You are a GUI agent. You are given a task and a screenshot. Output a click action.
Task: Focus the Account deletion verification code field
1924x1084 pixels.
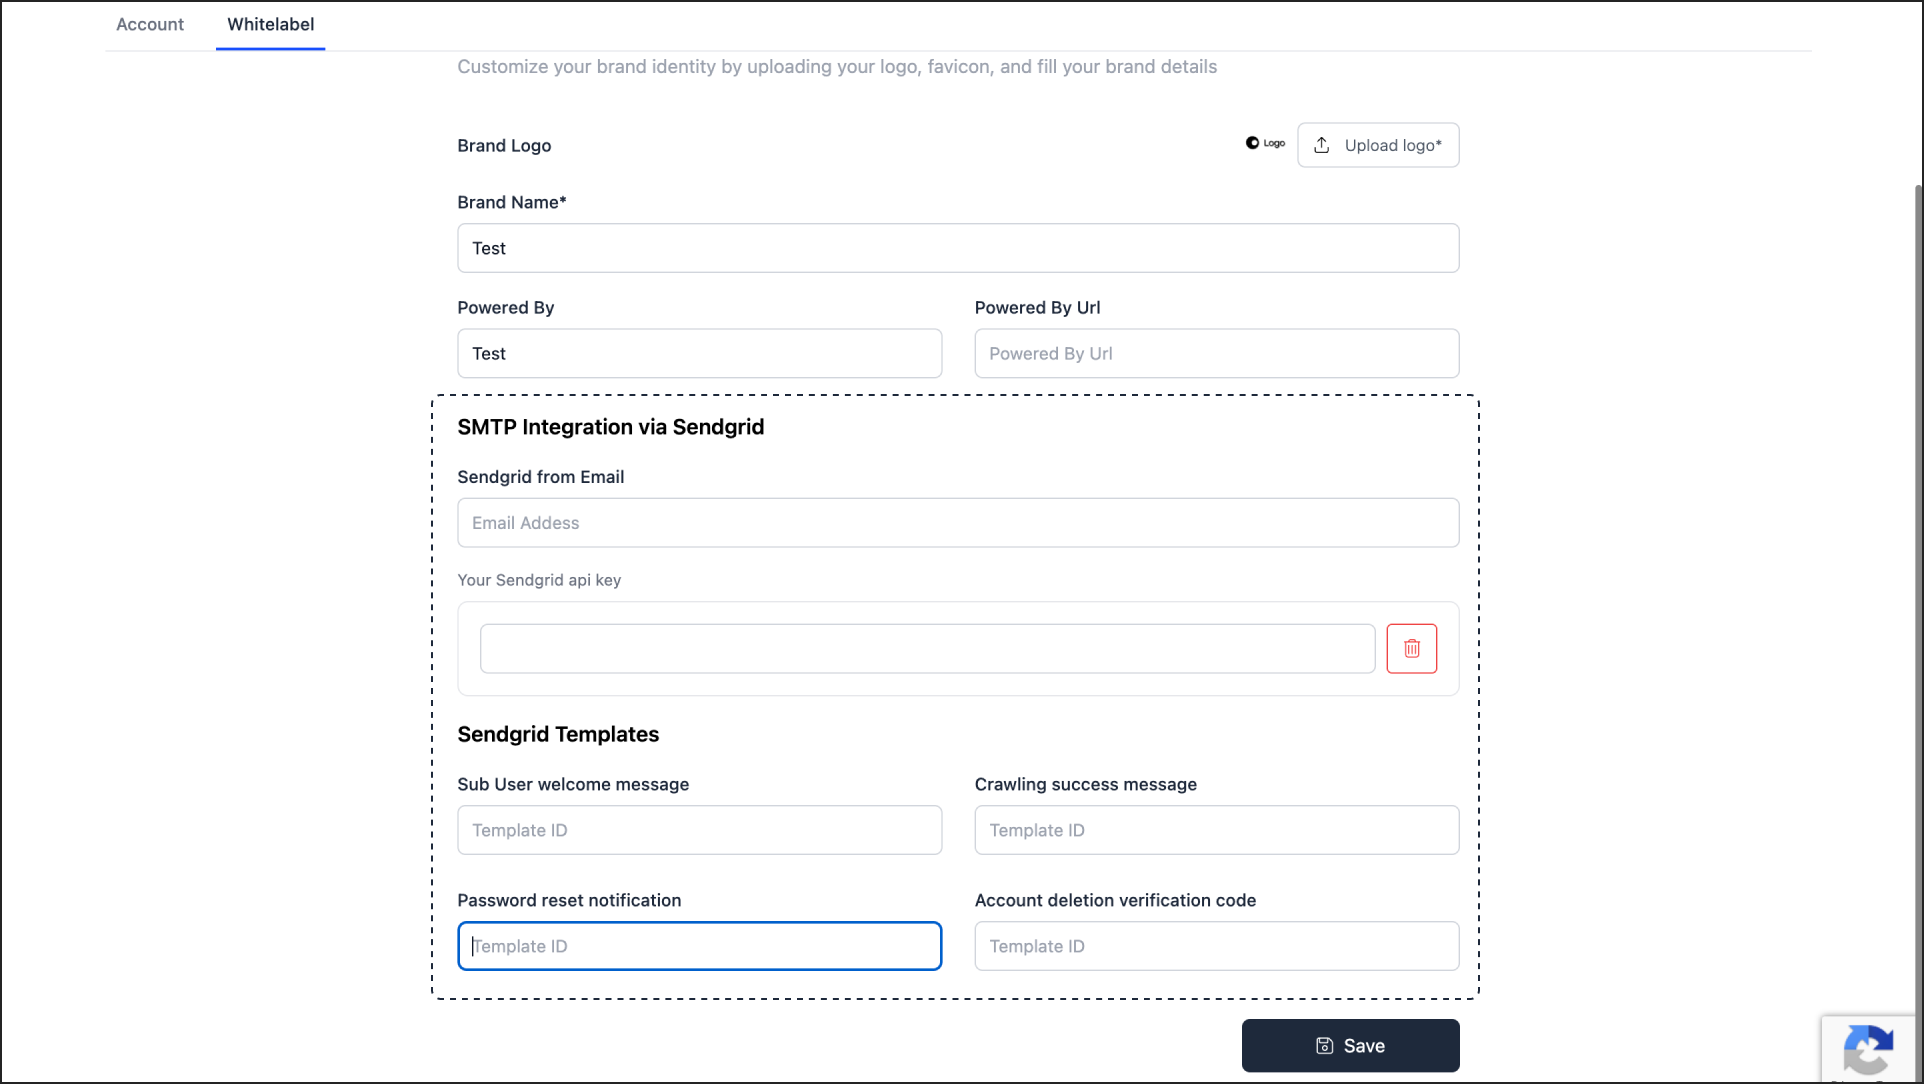point(1215,946)
